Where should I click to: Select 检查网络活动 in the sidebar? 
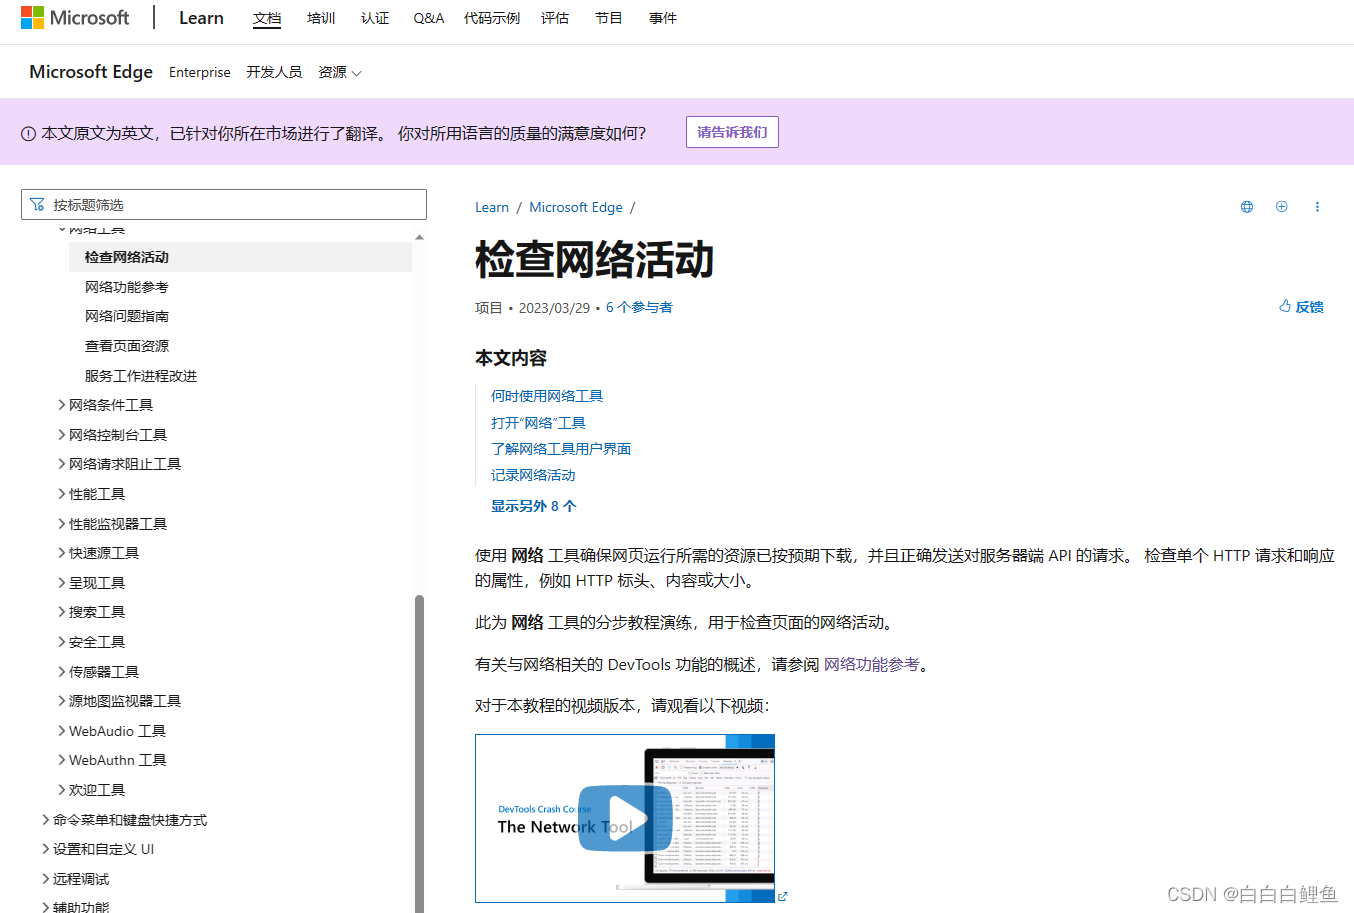pos(240,257)
